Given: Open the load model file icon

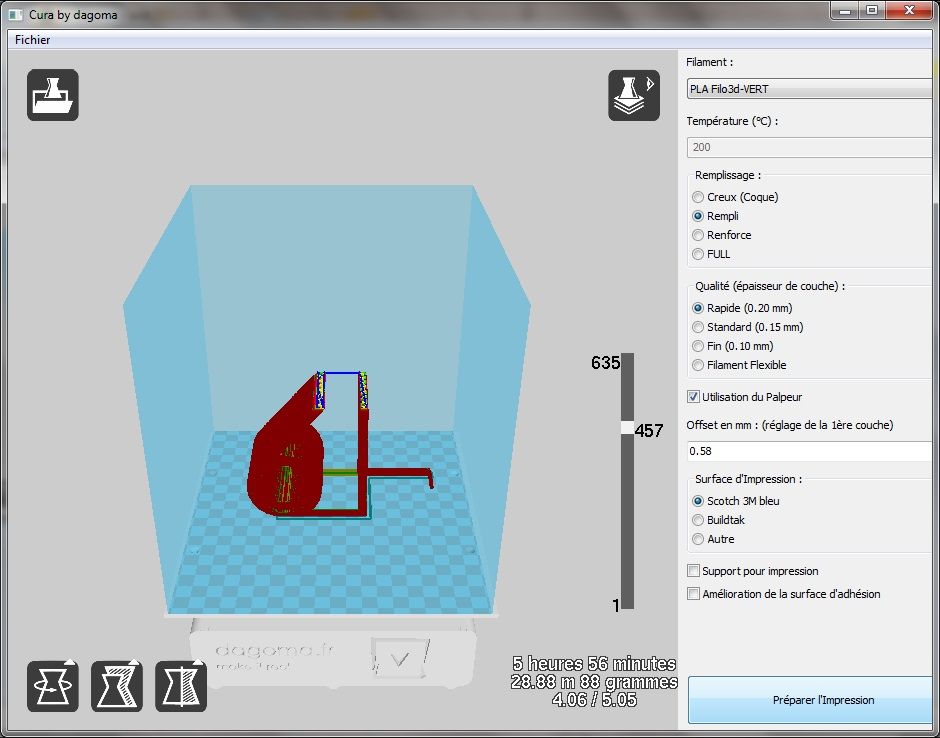Looking at the screenshot, I should tap(53, 95).
